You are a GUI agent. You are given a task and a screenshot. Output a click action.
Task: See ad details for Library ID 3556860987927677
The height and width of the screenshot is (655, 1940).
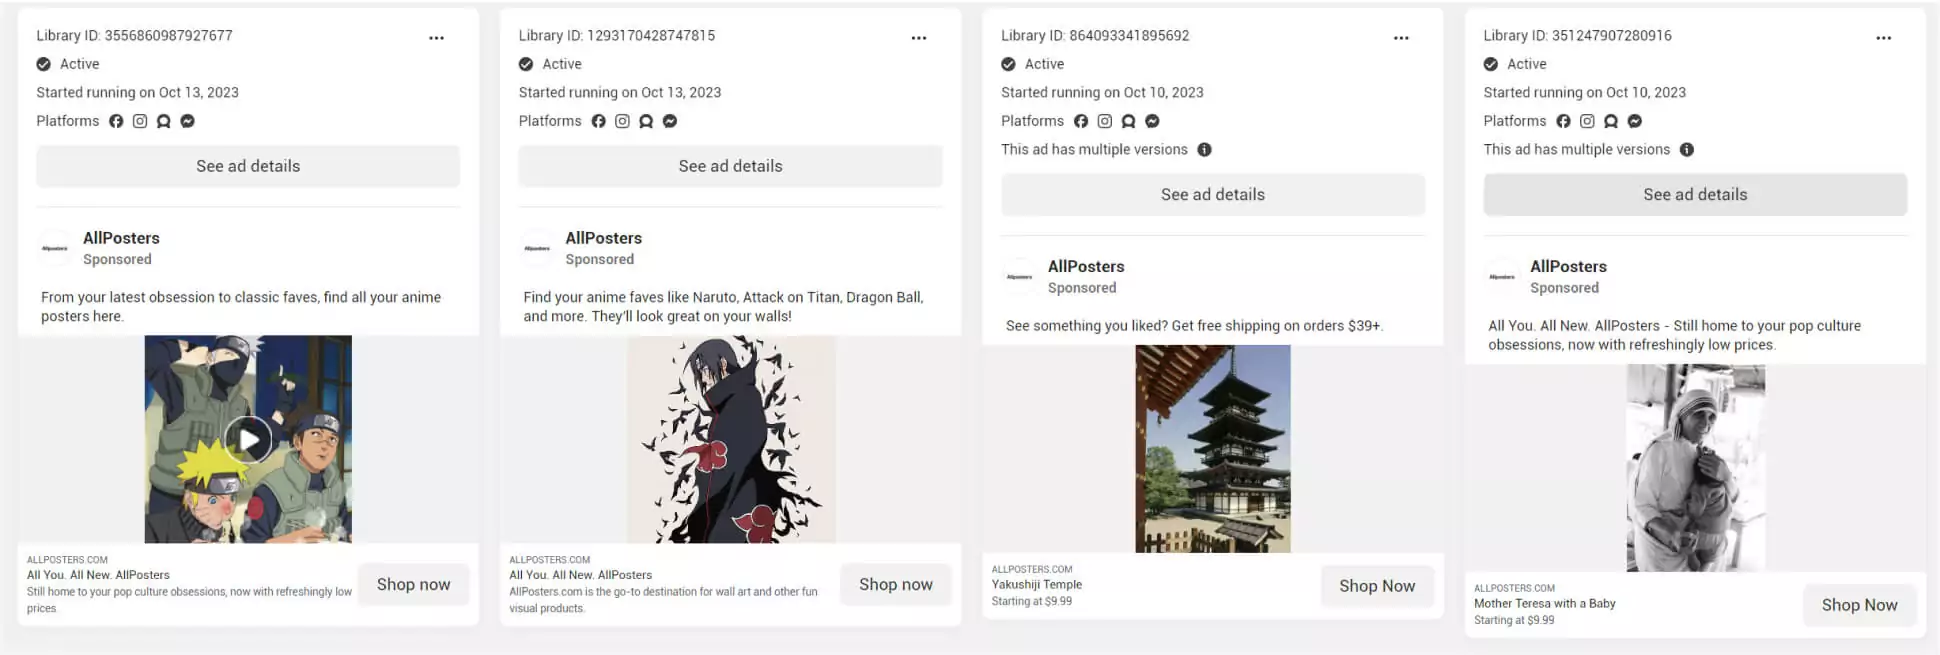point(248,166)
